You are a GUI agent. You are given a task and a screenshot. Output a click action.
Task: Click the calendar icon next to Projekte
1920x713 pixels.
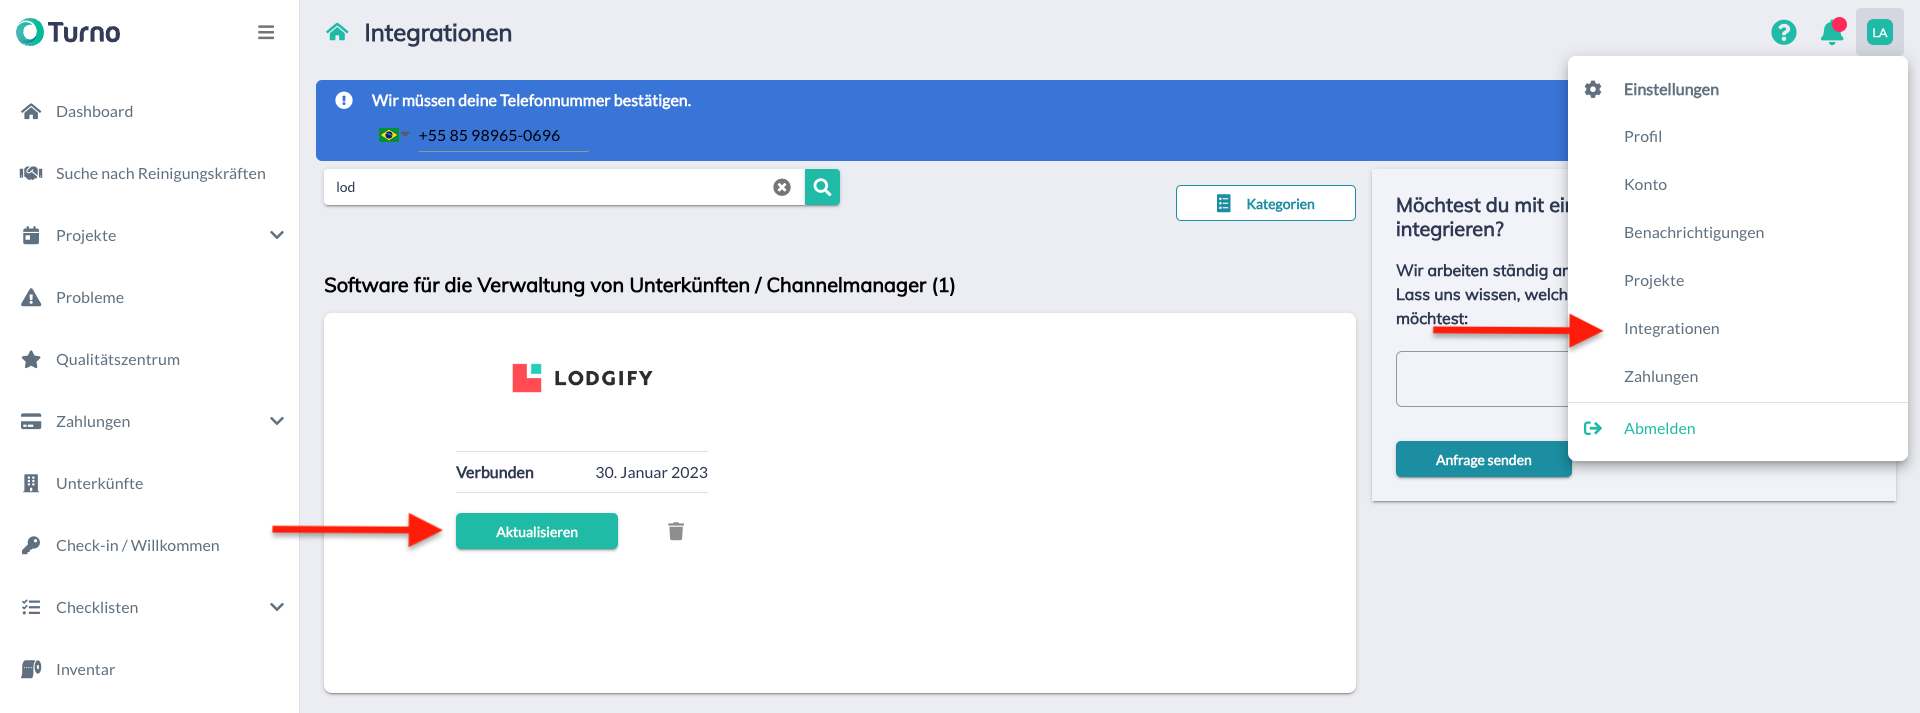click(x=31, y=235)
